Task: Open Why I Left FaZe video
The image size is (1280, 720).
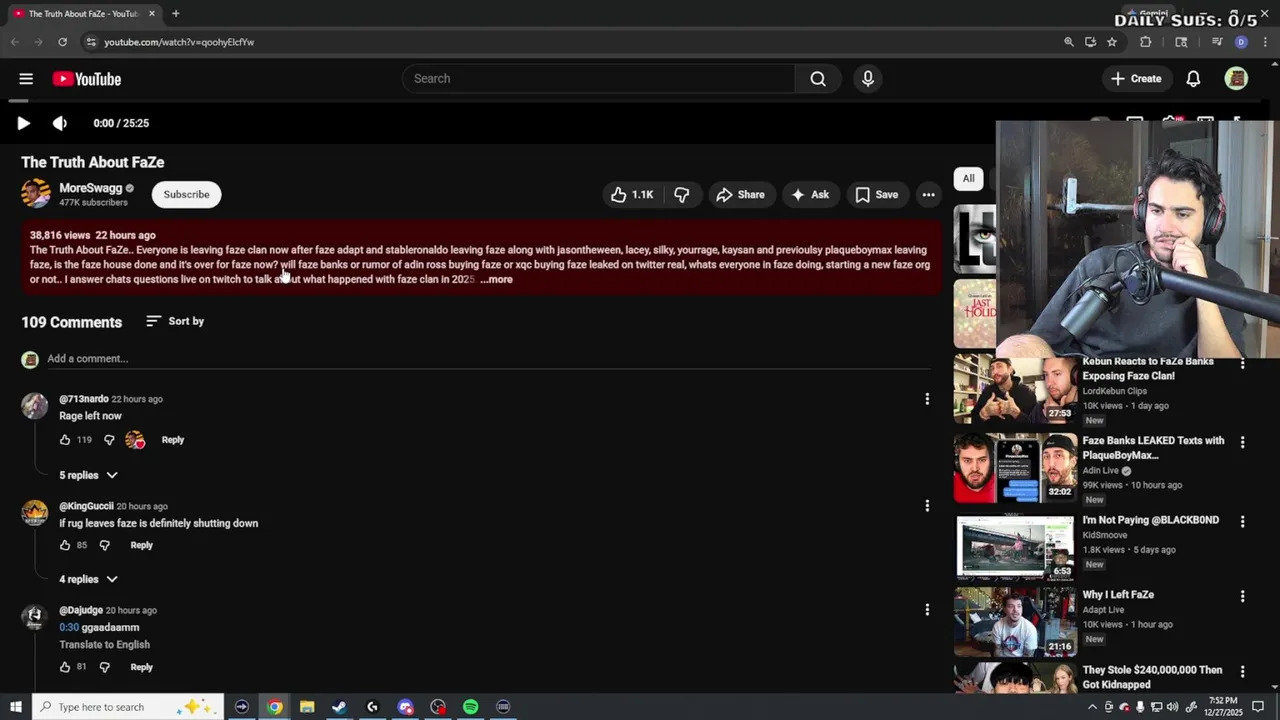Action: [1015, 622]
